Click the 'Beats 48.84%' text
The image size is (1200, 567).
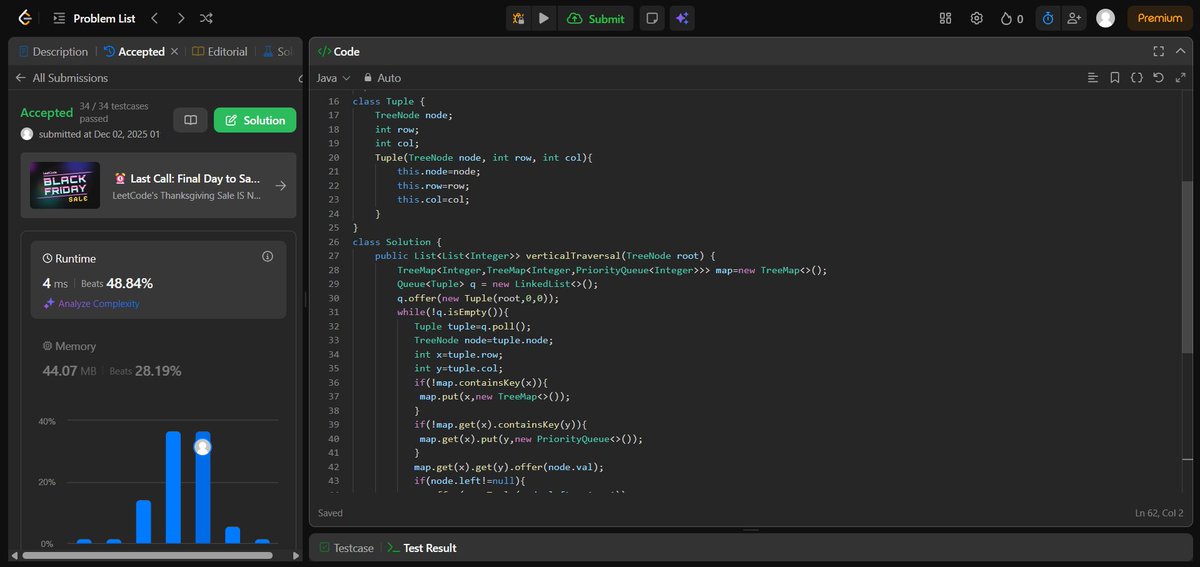coord(116,283)
